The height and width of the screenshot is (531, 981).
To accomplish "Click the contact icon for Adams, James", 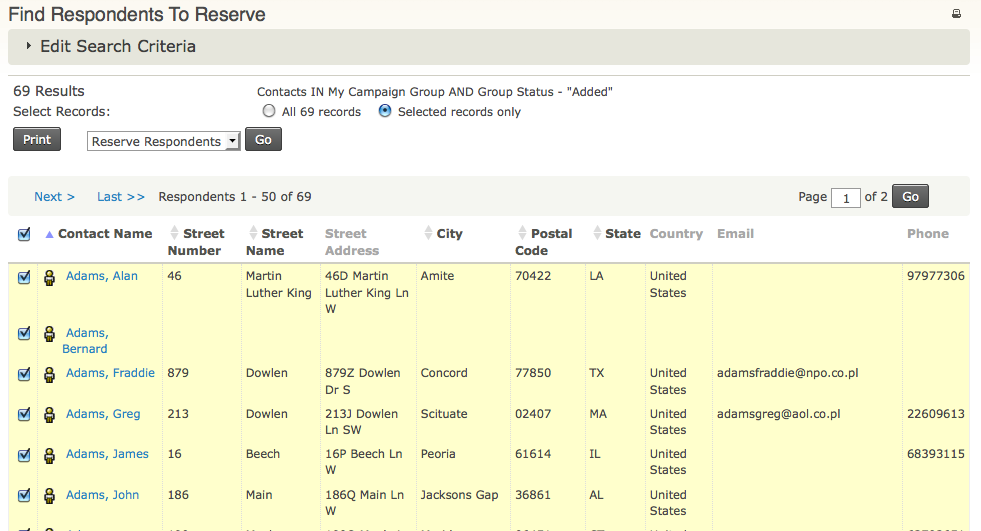I will click(49, 455).
